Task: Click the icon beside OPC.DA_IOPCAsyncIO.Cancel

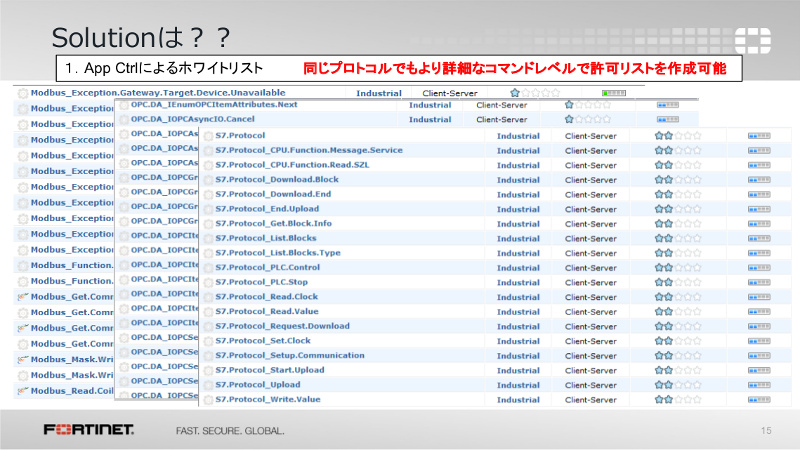Action: [123, 119]
